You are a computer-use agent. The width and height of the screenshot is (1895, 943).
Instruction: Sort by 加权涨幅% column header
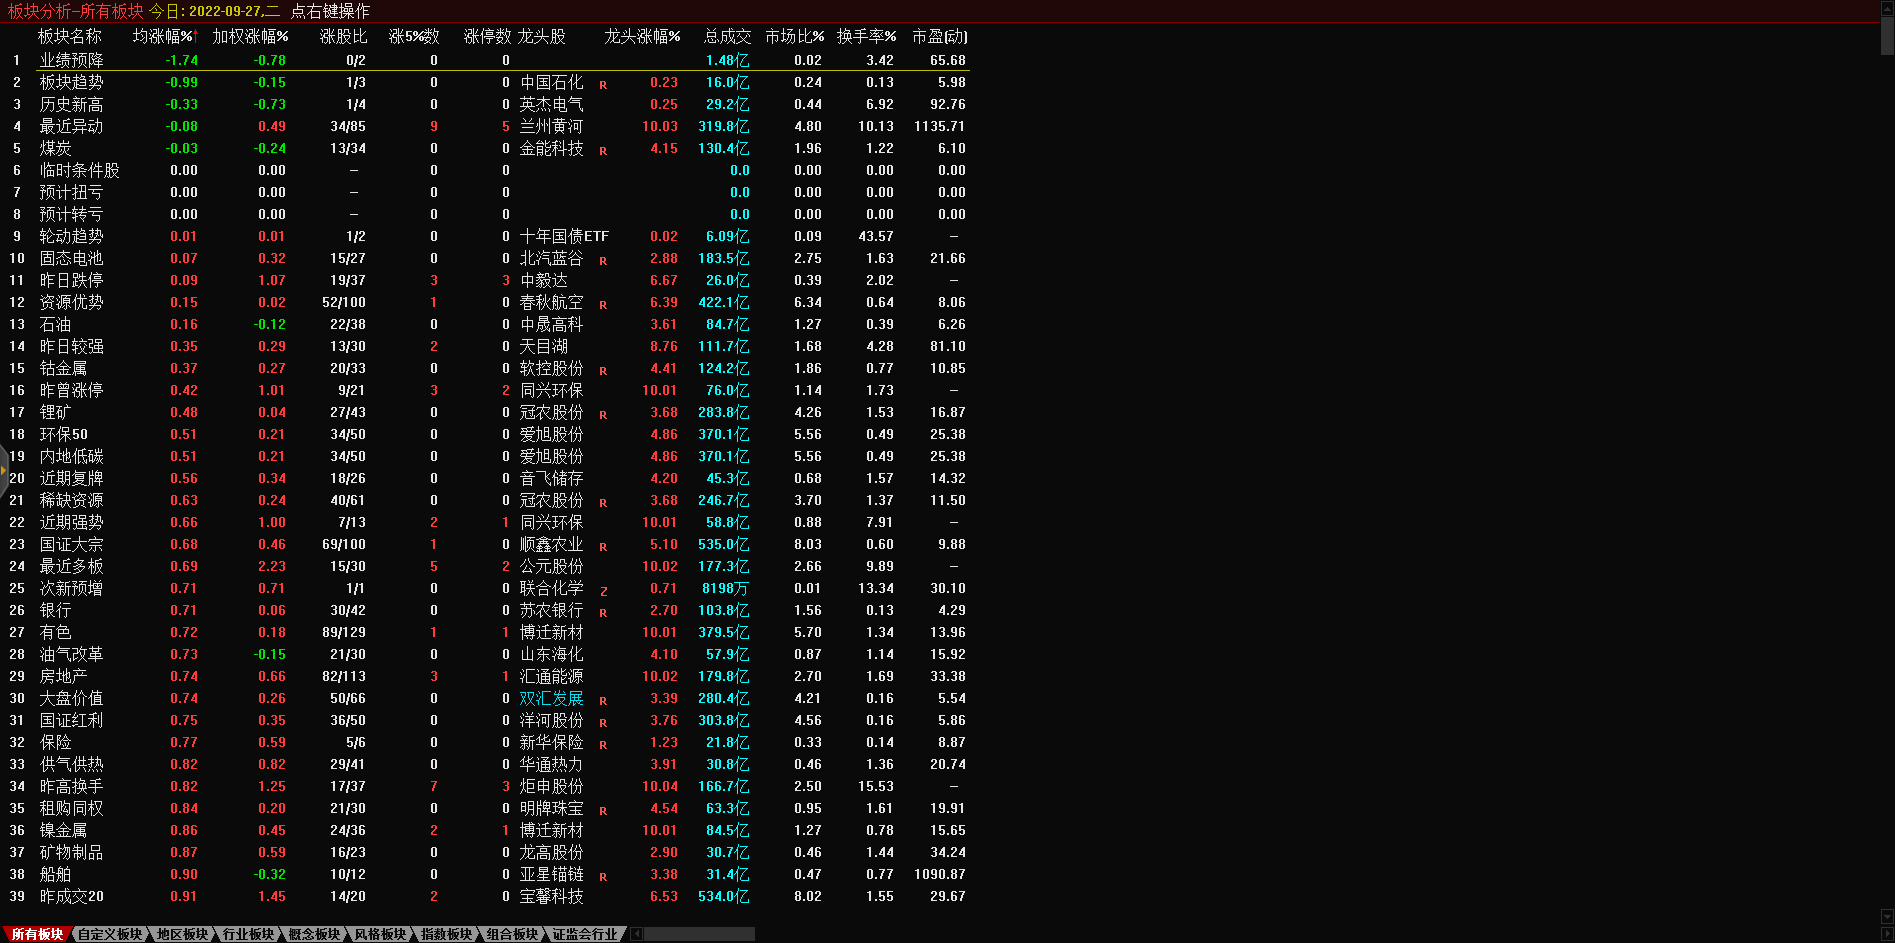pos(250,36)
